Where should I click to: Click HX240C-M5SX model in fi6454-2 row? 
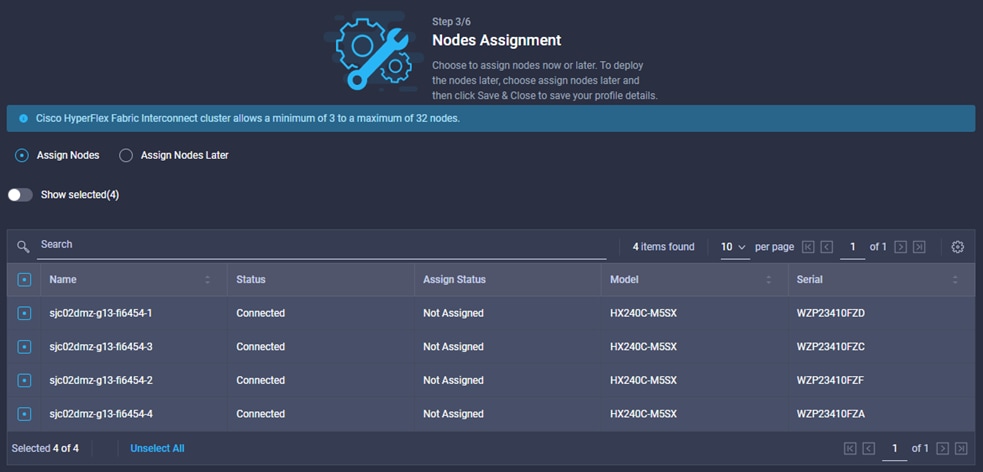click(x=643, y=380)
